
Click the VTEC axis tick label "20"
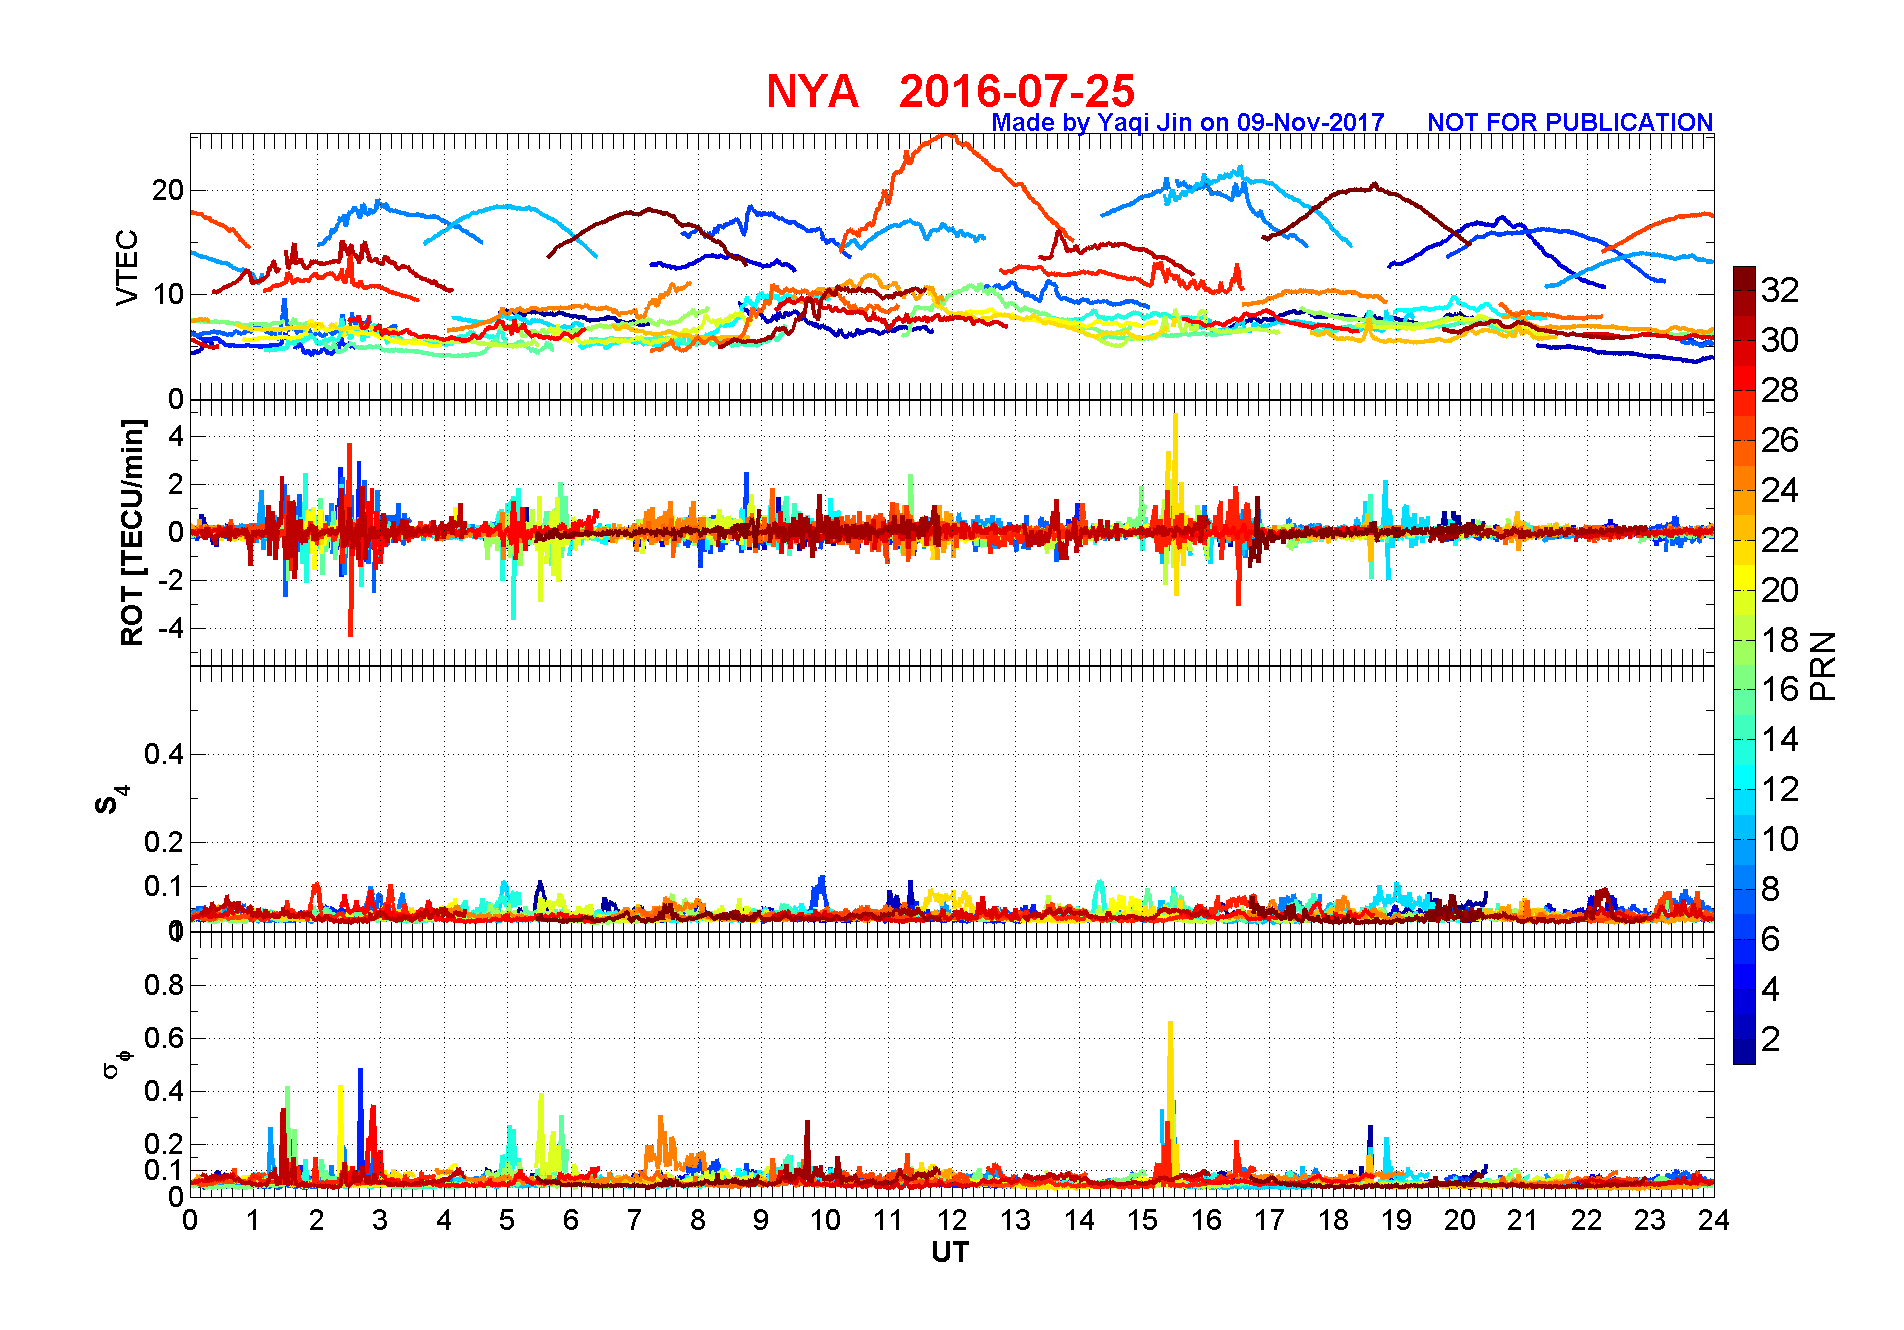tap(168, 190)
